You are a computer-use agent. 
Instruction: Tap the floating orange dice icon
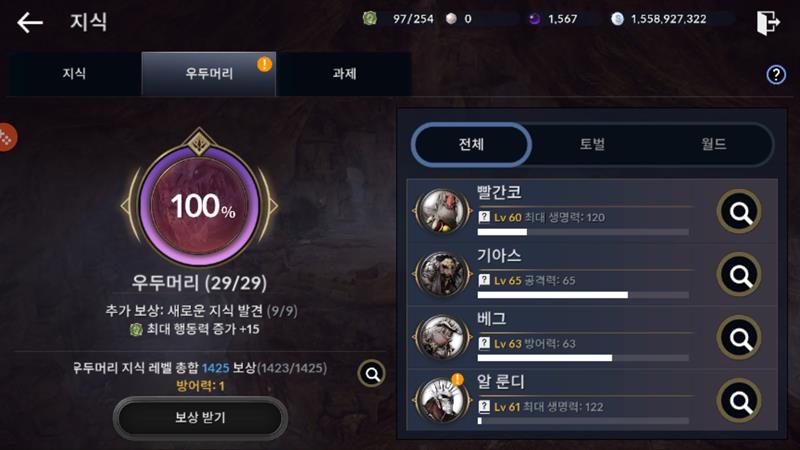(6, 137)
